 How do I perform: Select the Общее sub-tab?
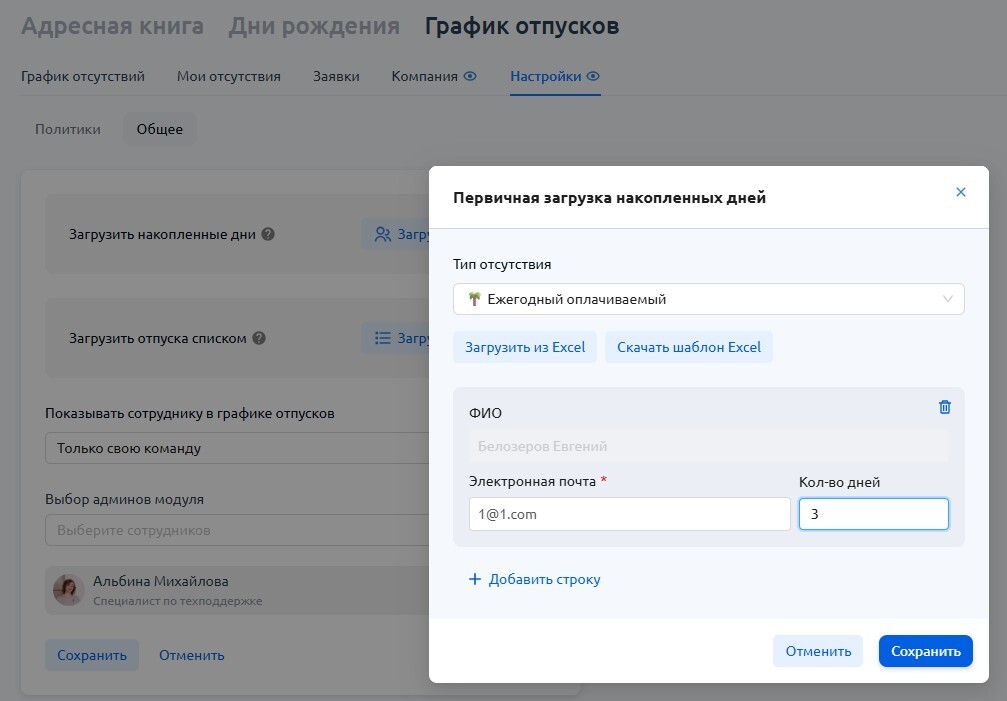[x=160, y=129]
